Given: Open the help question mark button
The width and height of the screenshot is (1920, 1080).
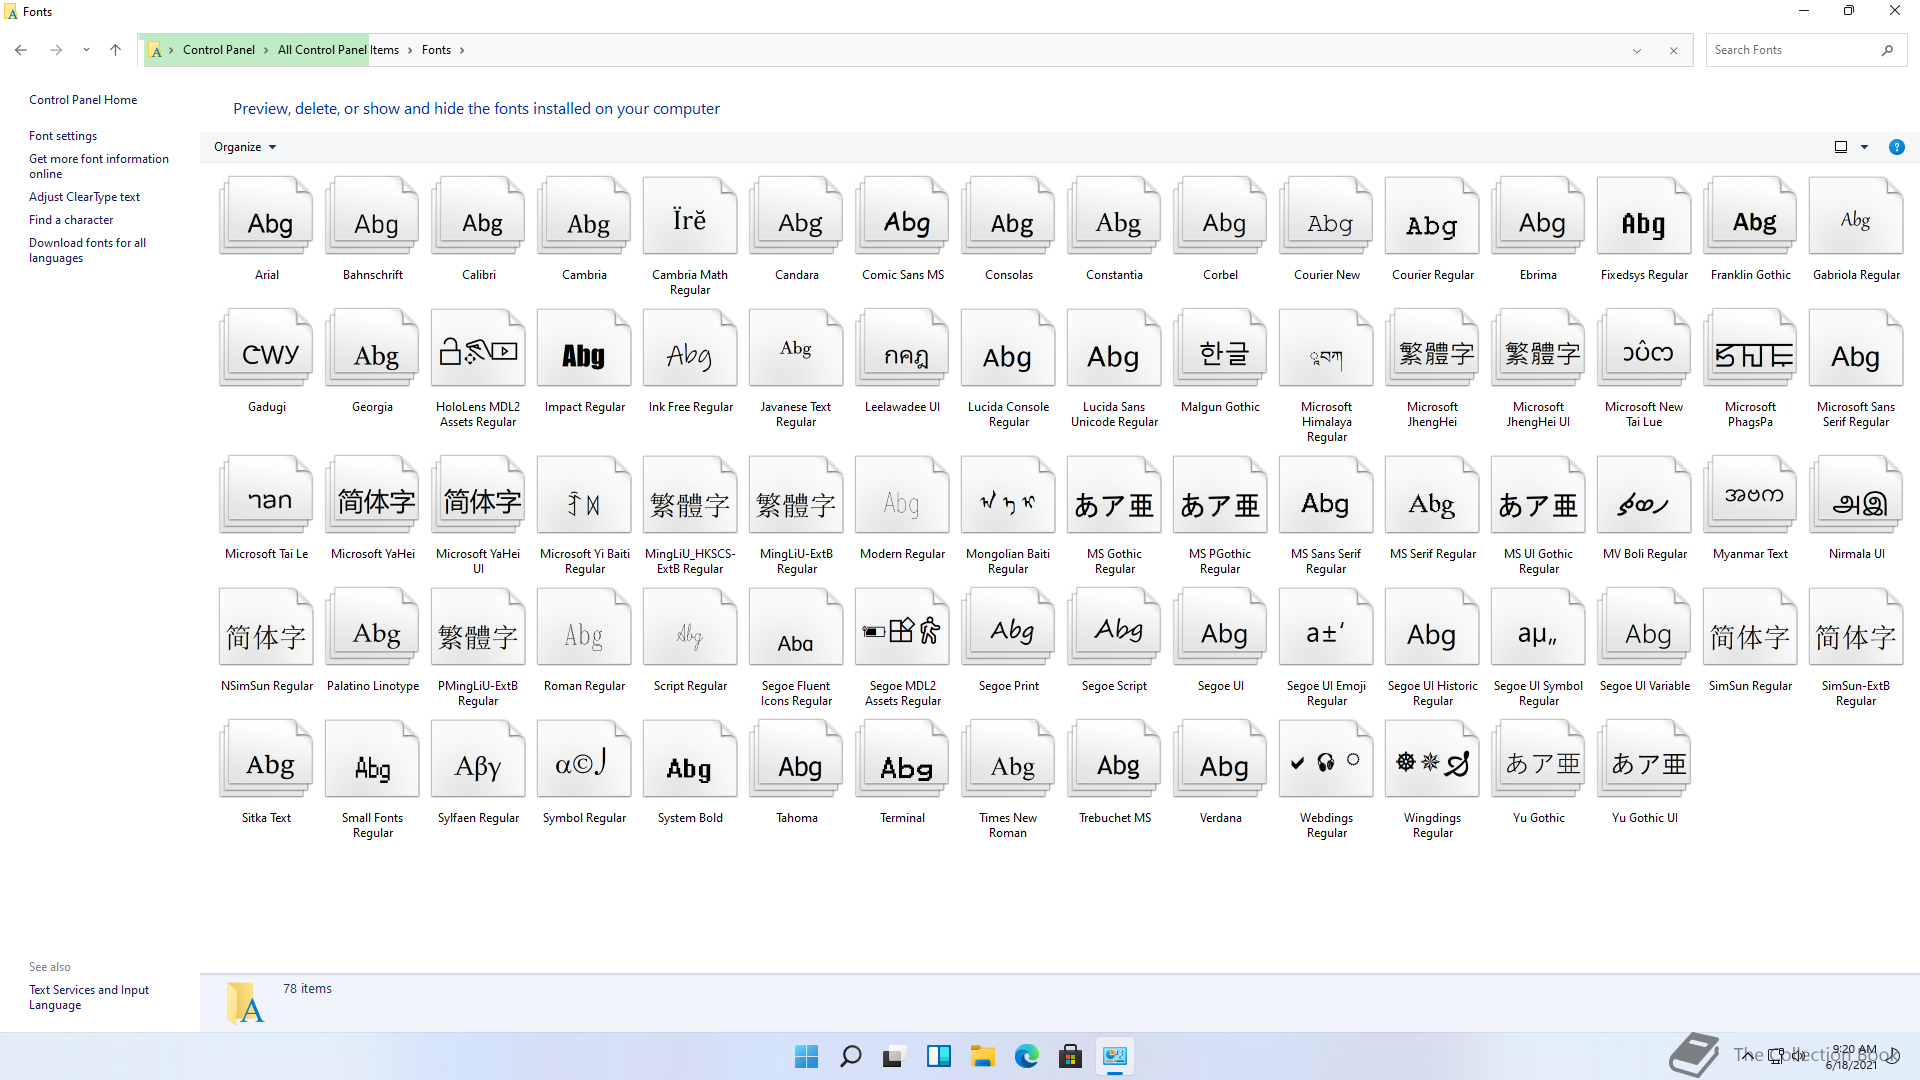Looking at the screenshot, I should (1896, 147).
